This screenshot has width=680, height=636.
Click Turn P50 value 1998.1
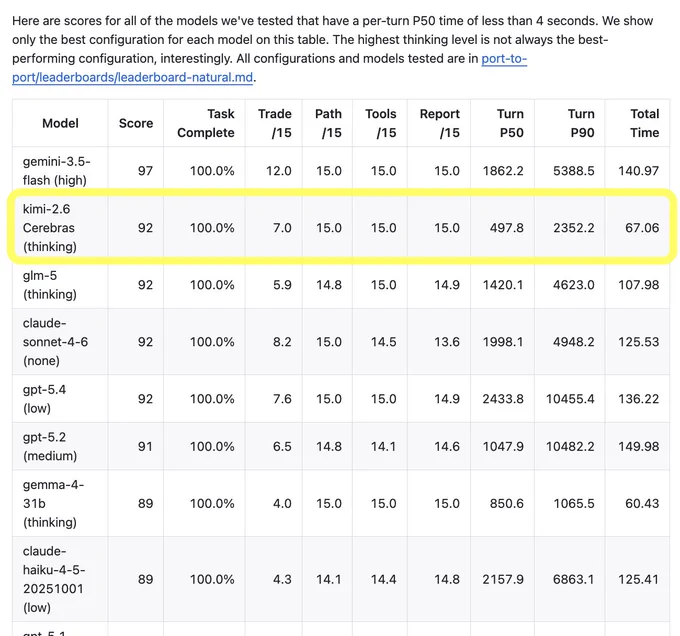click(503, 342)
